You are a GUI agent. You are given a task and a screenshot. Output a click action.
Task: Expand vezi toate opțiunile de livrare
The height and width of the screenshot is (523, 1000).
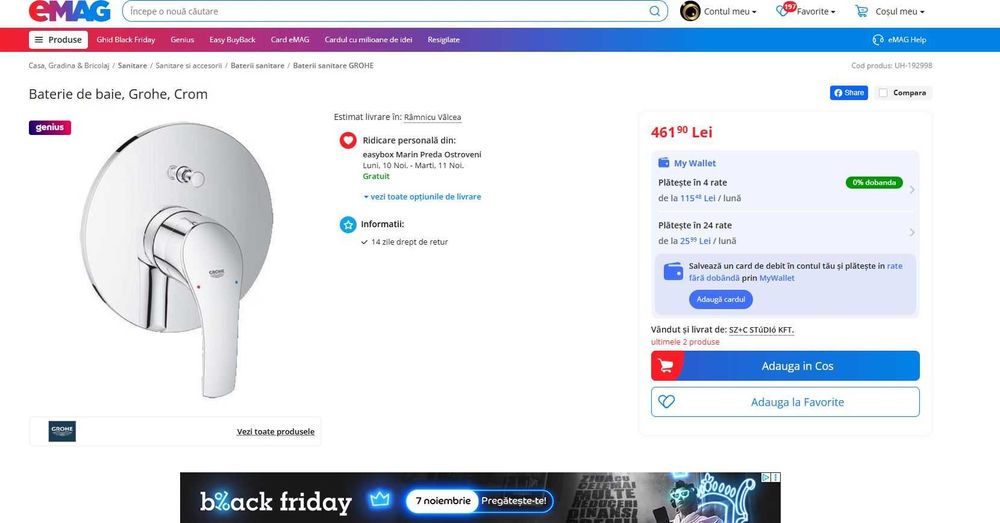(422, 196)
